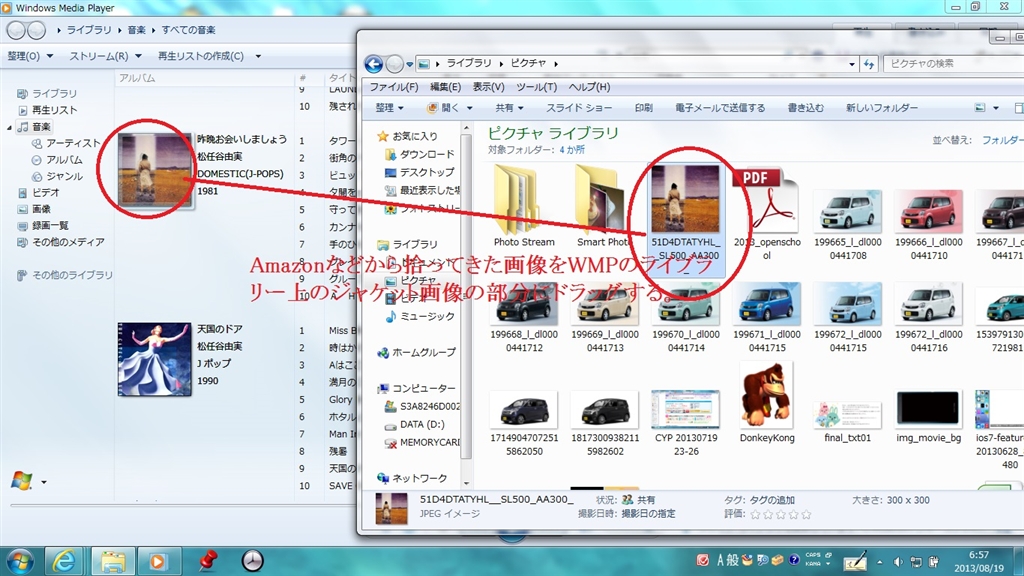Open 再生リストの作成(C) dropdown
Viewport: 1024px width, 576px height.
209,56
